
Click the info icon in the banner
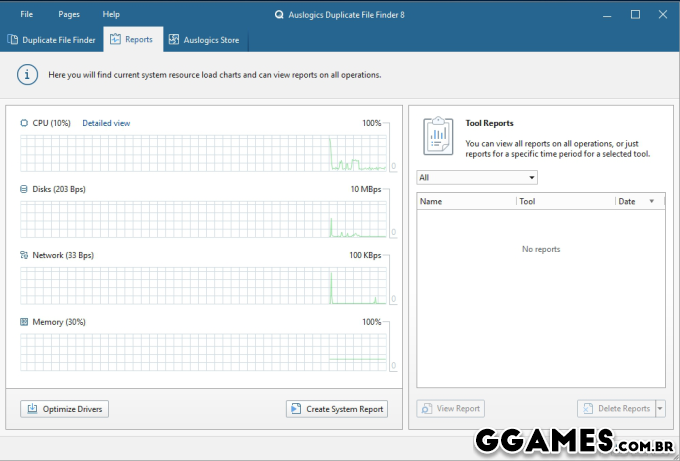pos(29,75)
